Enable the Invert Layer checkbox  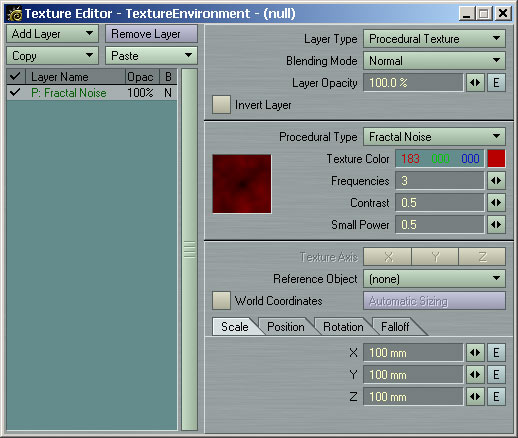(x=221, y=105)
